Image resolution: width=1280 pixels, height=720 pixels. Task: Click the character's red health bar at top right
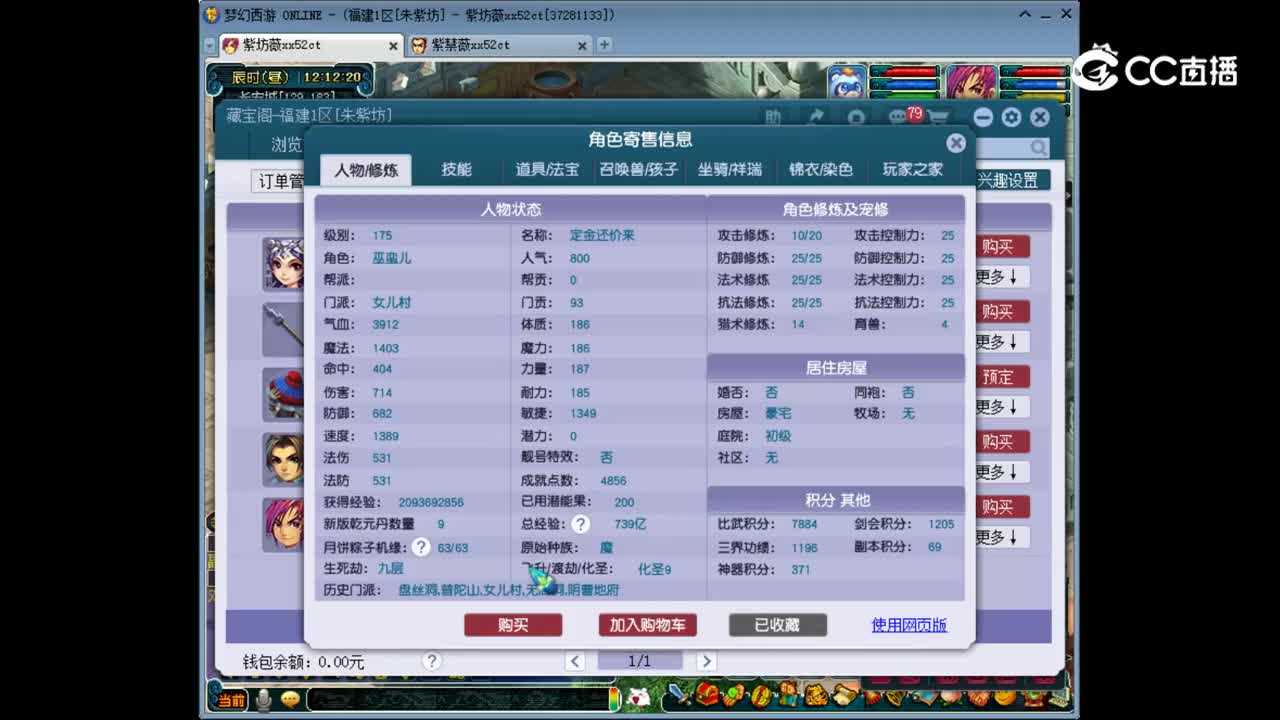point(1033,73)
